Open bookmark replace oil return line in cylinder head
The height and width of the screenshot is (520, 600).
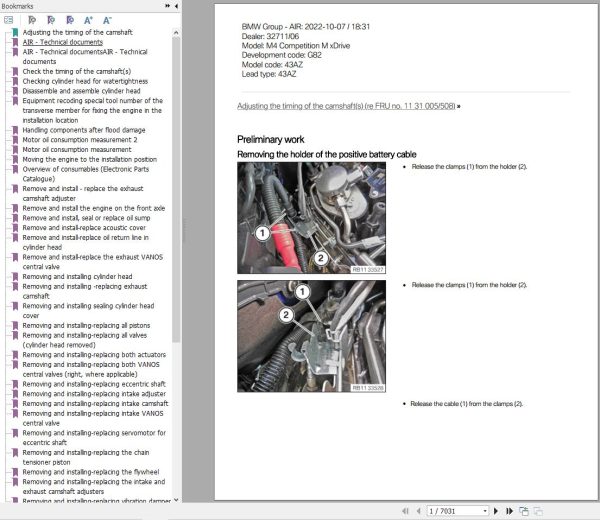(x=86, y=242)
